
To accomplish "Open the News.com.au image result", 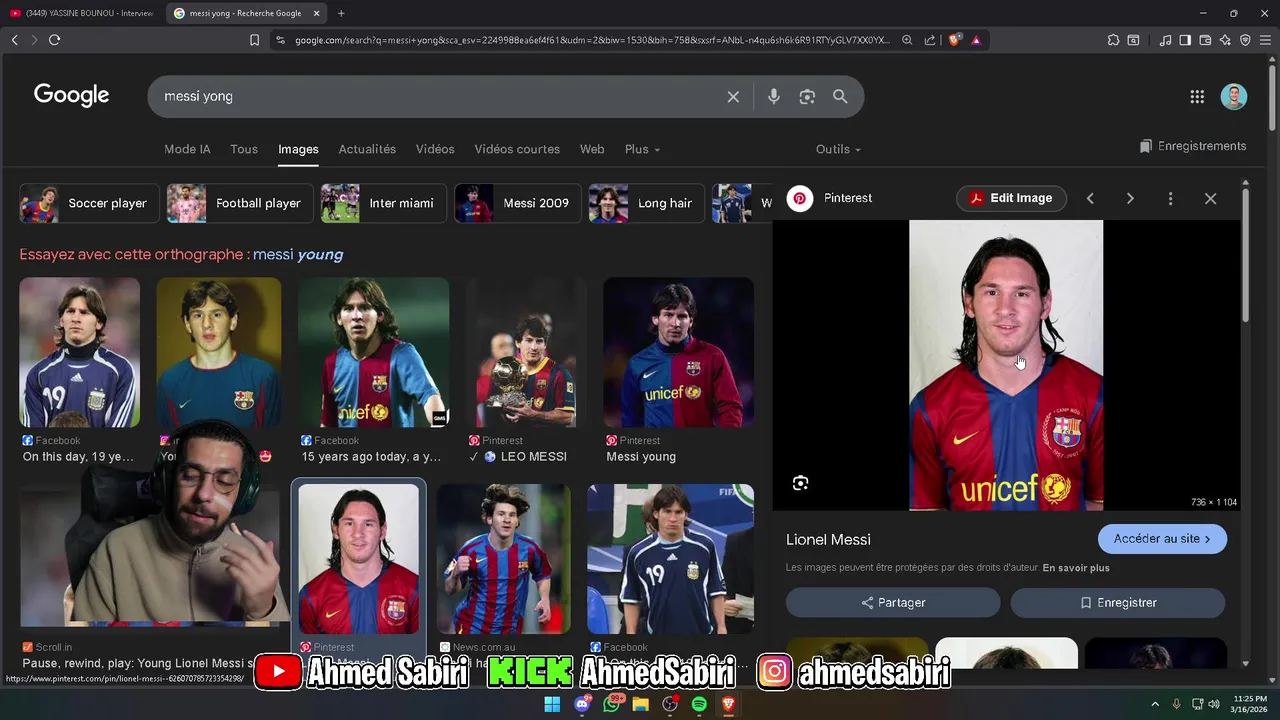I will [503, 559].
